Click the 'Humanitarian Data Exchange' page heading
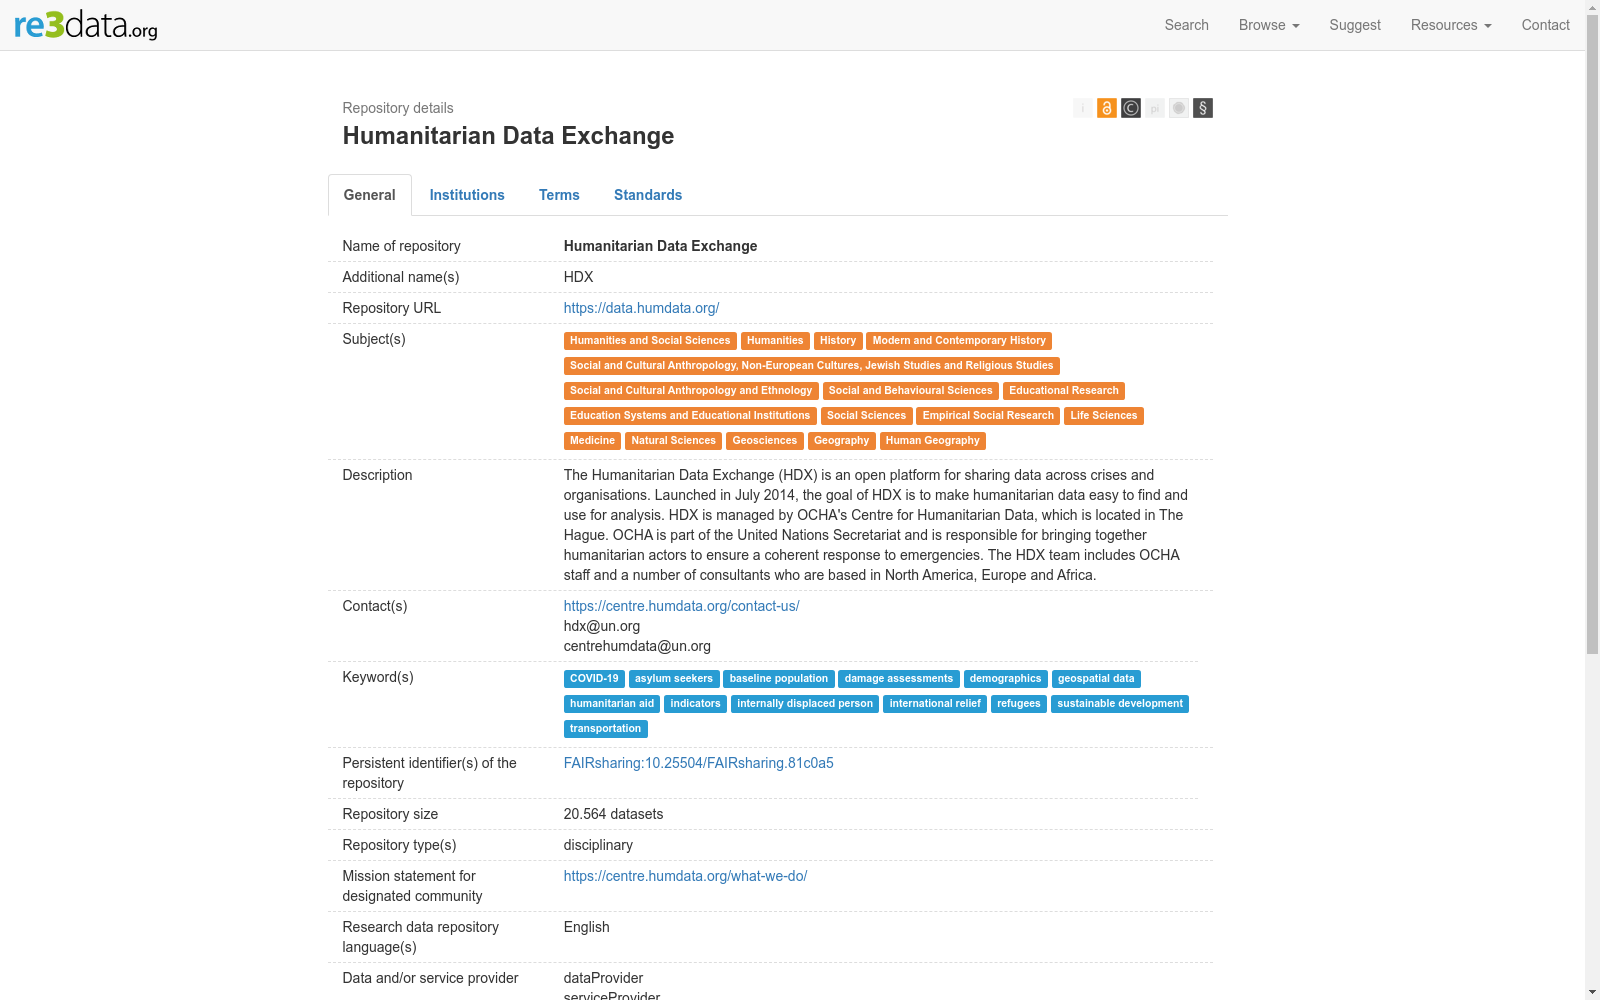This screenshot has width=1600, height=1000. (508, 136)
